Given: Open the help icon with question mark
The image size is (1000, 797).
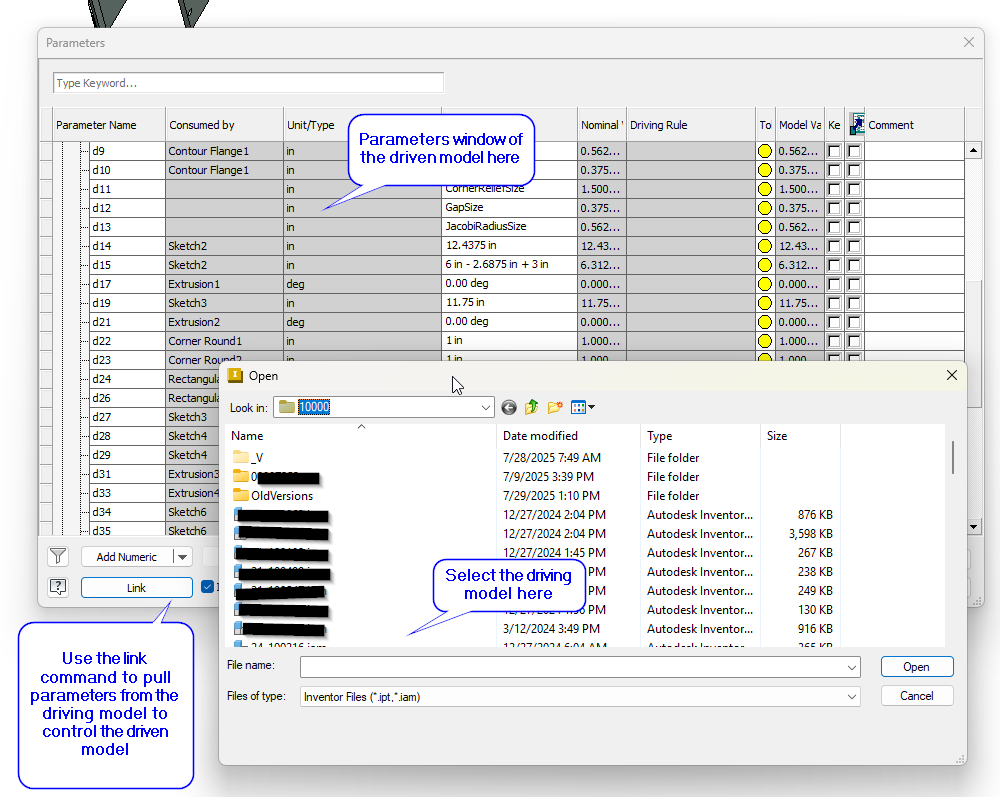Looking at the screenshot, I should (58, 587).
